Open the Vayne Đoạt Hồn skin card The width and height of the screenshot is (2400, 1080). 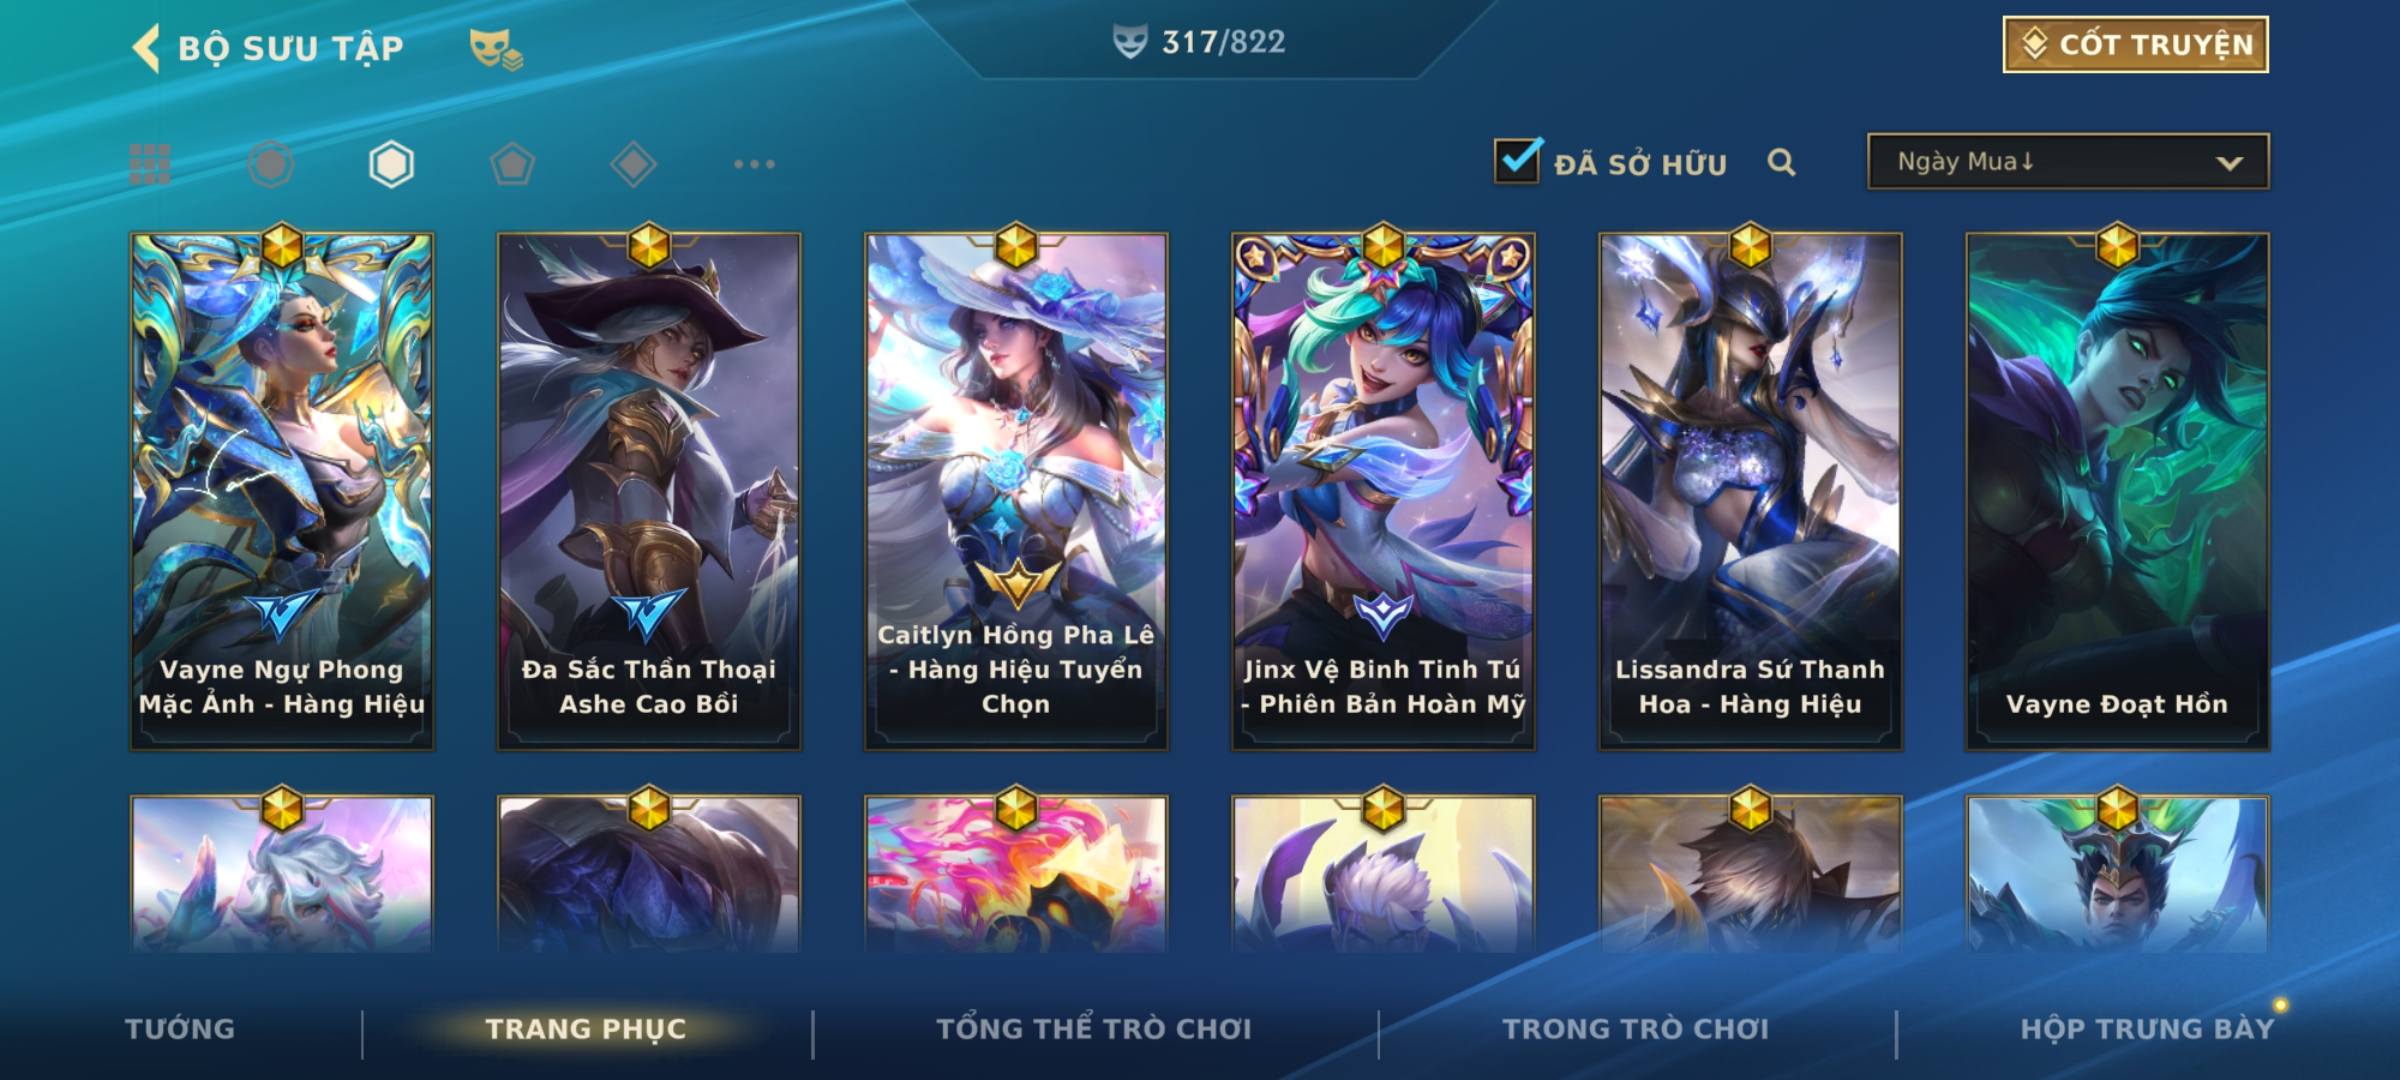click(2117, 491)
